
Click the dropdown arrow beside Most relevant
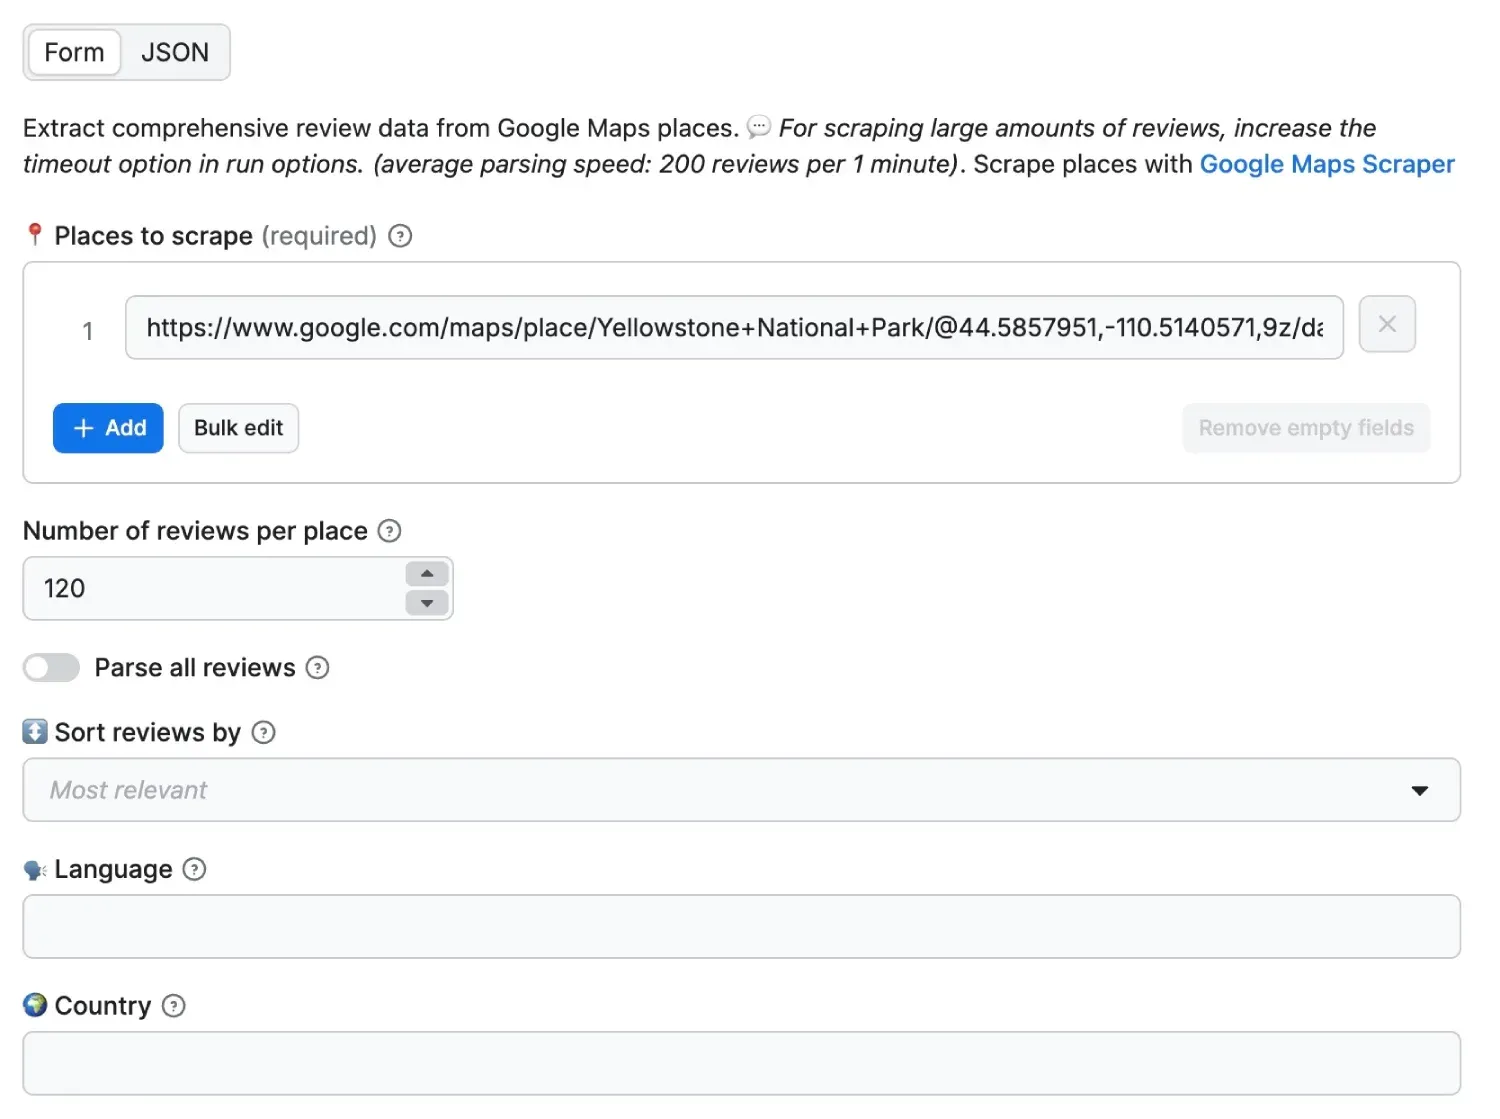click(1419, 791)
